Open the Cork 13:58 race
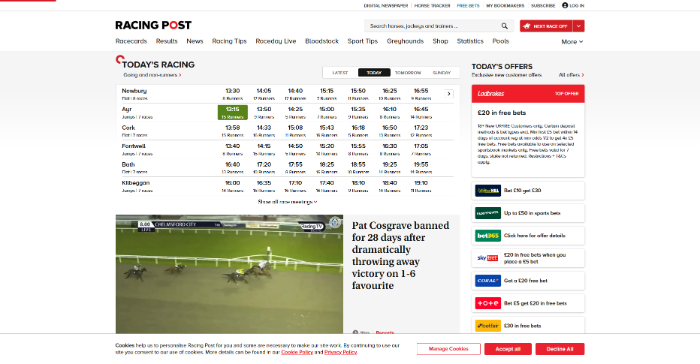700x364 pixels. pyautogui.click(x=233, y=130)
